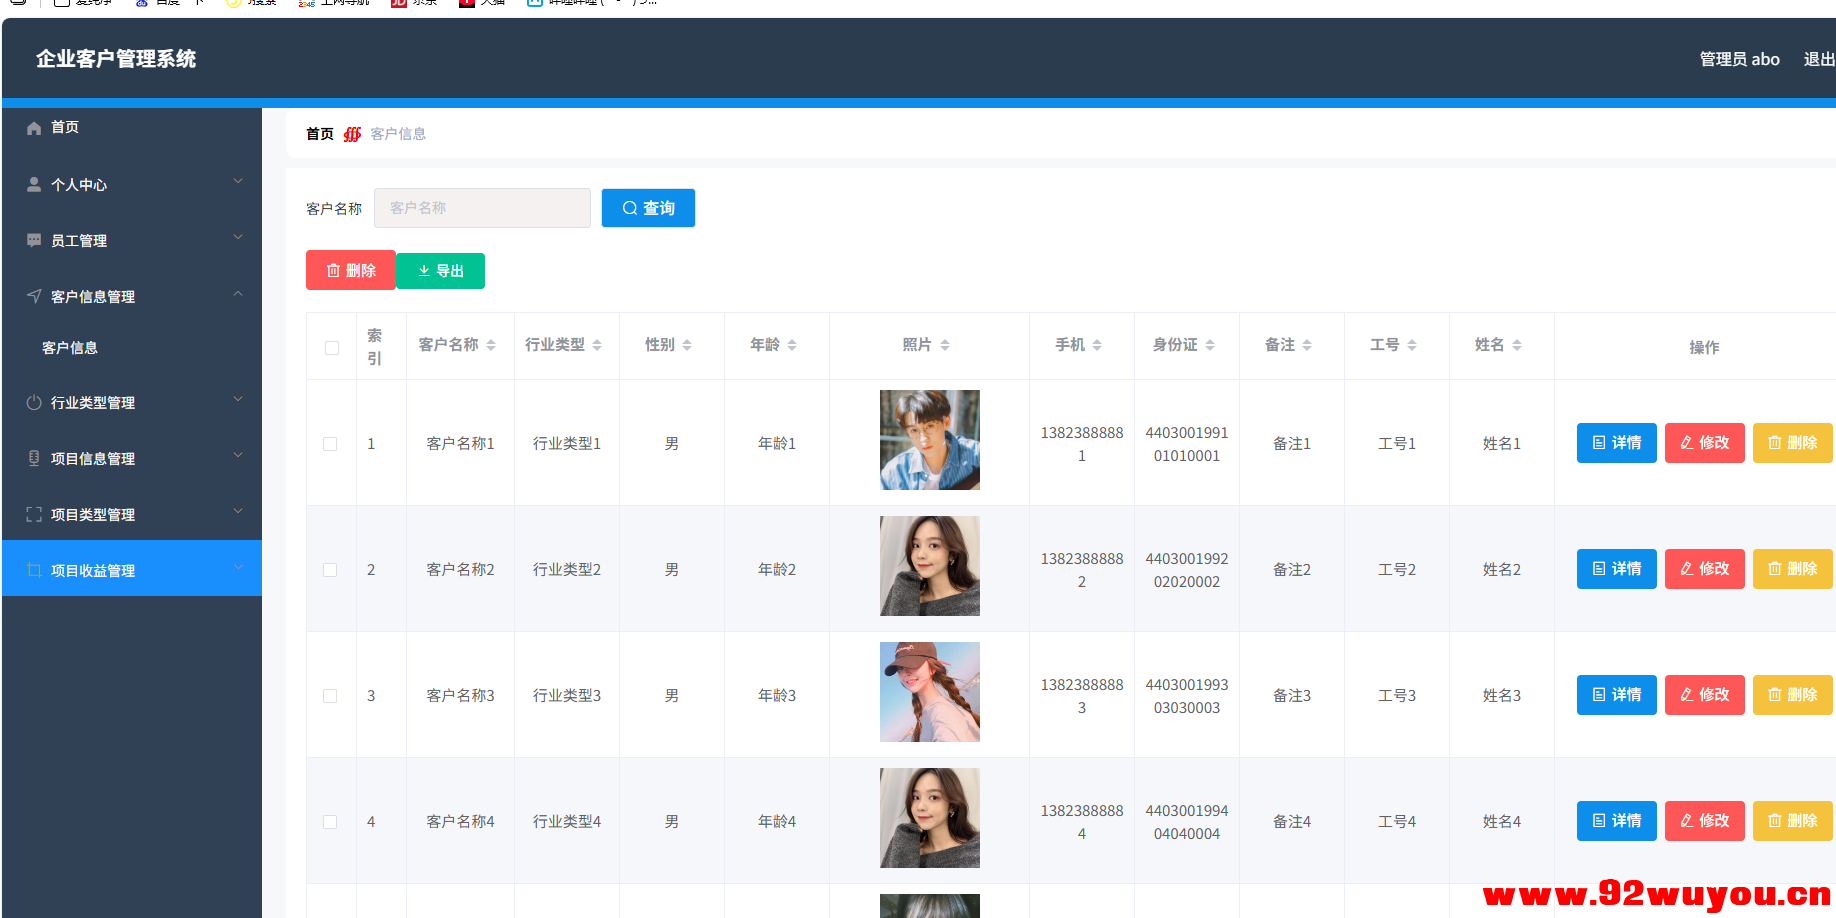Check the checkbox for 客户名称1 row
Viewport: 1836px width, 918px height.
pyautogui.click(x=331, y=443)
